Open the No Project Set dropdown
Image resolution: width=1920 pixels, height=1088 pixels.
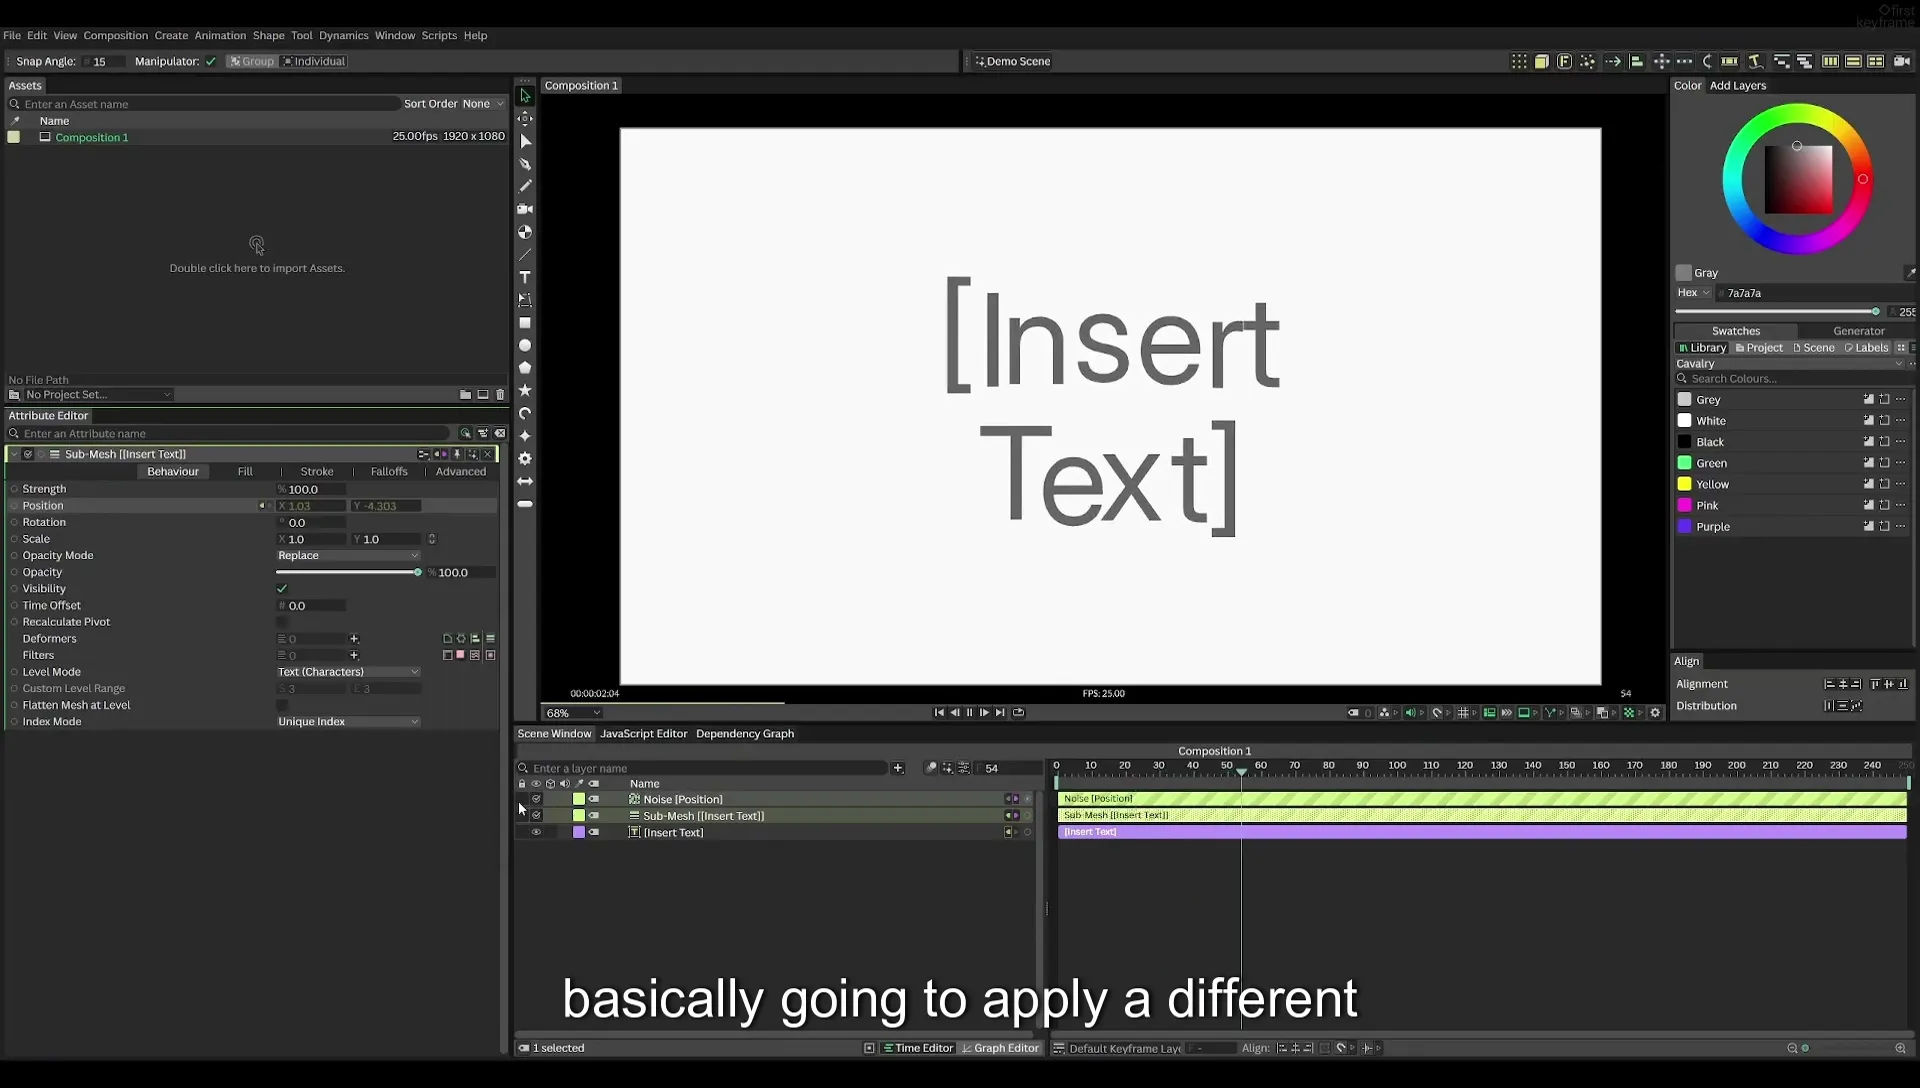click(97, 395)
